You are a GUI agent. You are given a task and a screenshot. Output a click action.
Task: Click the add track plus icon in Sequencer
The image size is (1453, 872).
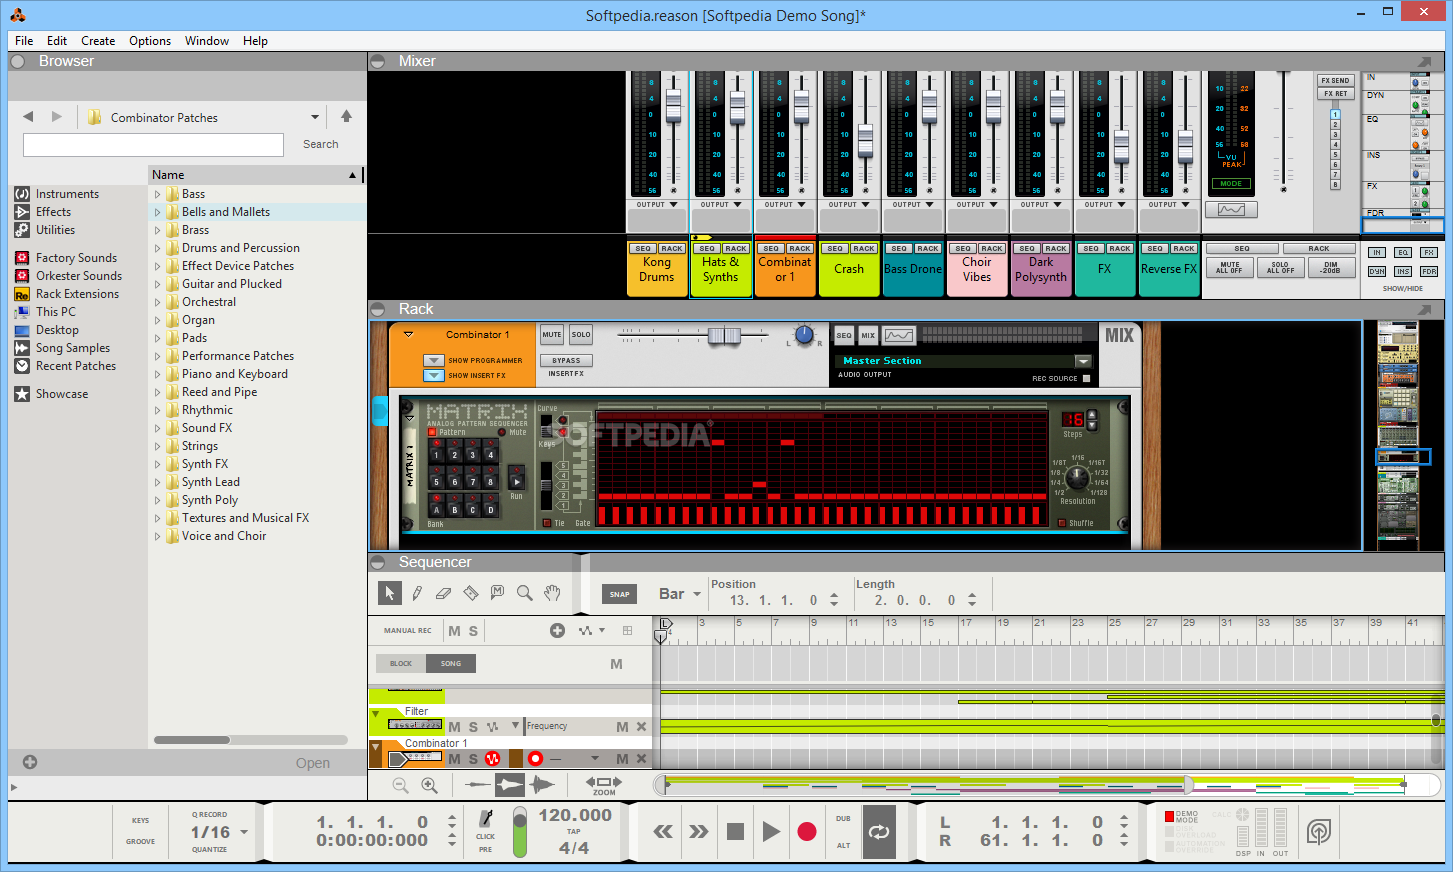pyautogui.click(x=557, y=630)
